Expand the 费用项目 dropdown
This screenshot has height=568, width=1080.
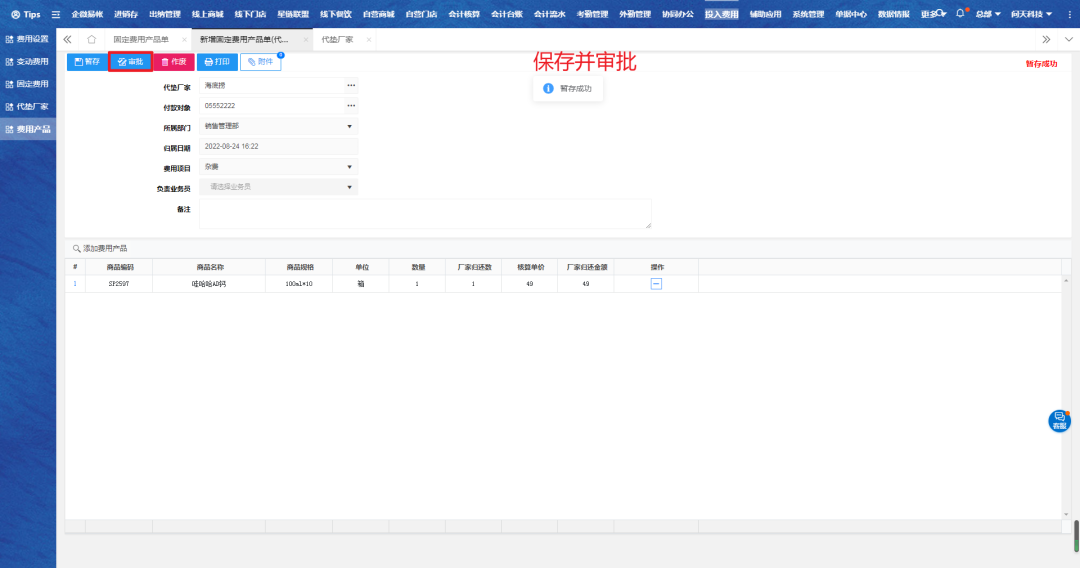pyautogui.click(x=350, y=167)
